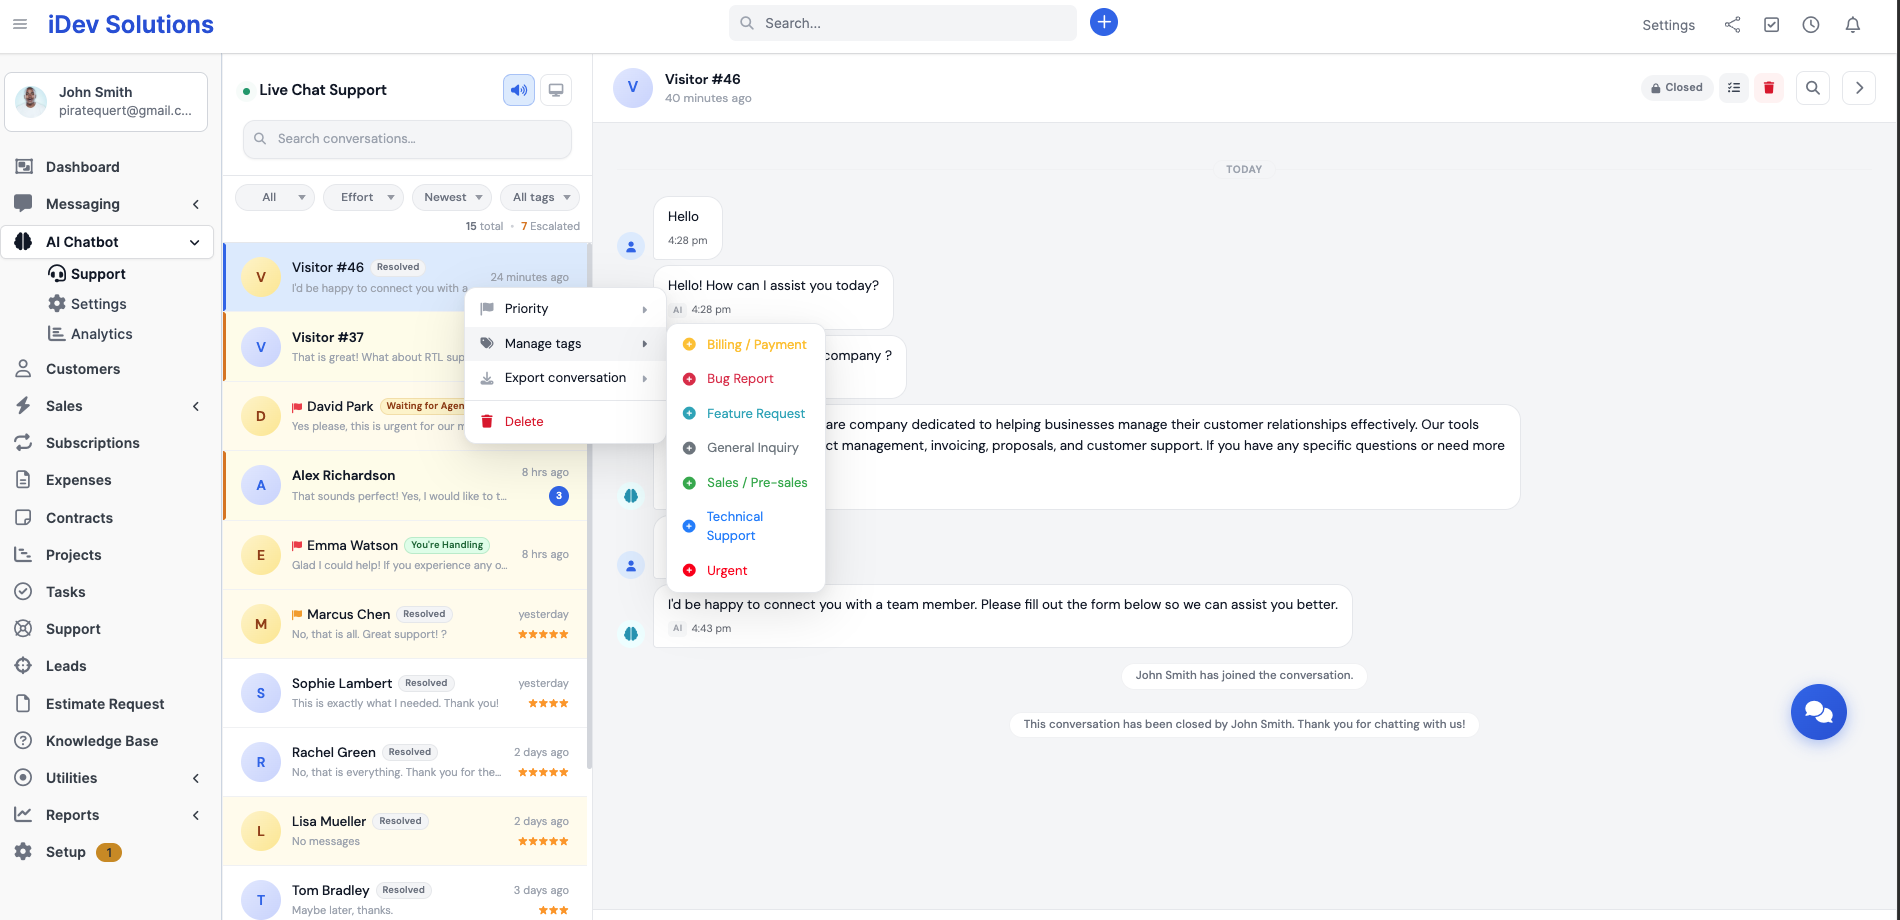This screenshot has width=1900, height=920.
Task: Delete conversation using red trash icon
Action: (x=1769, y=88)
